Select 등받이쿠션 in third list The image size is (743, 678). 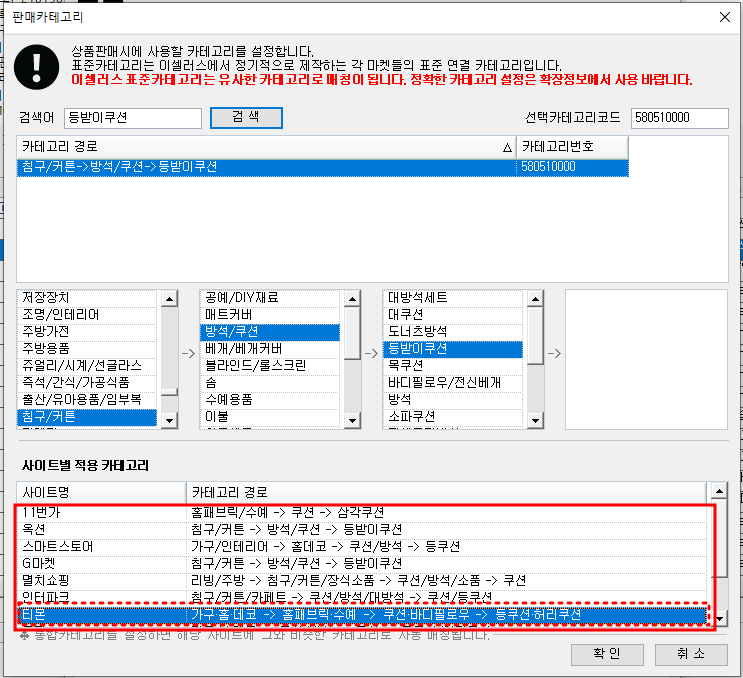tap(453, 349)
